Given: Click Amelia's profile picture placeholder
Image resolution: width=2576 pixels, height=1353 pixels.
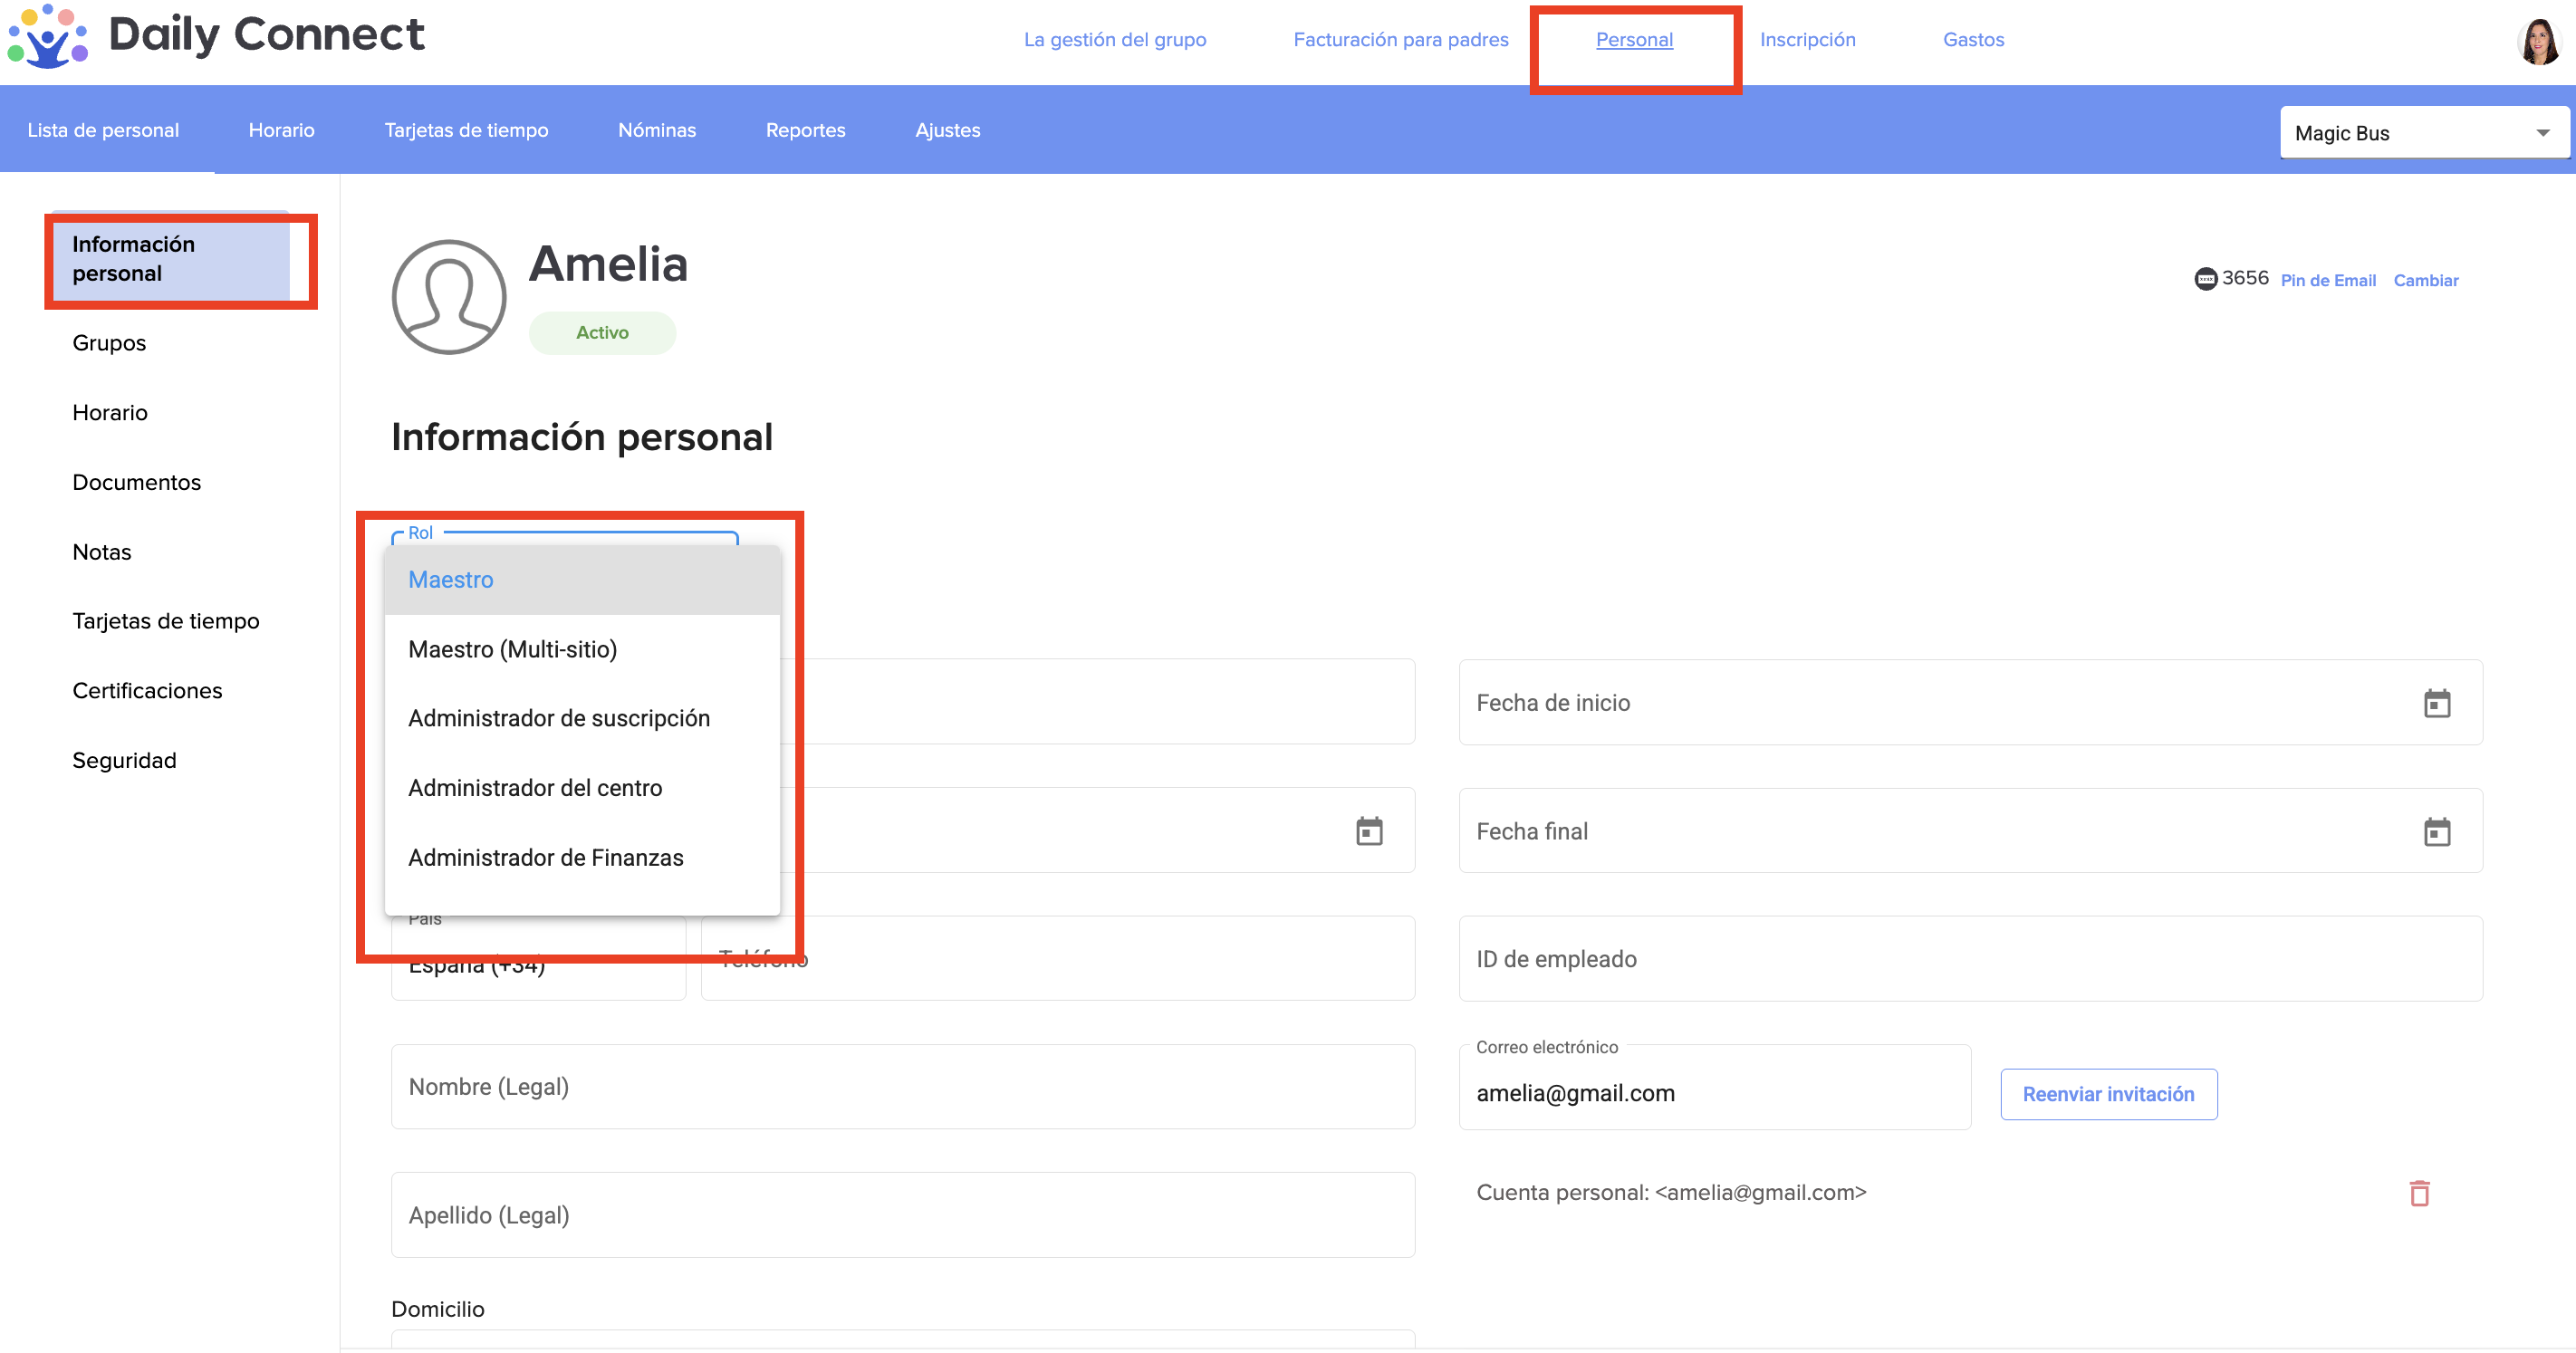Looking at the screenshot, I should coord(449,297).
